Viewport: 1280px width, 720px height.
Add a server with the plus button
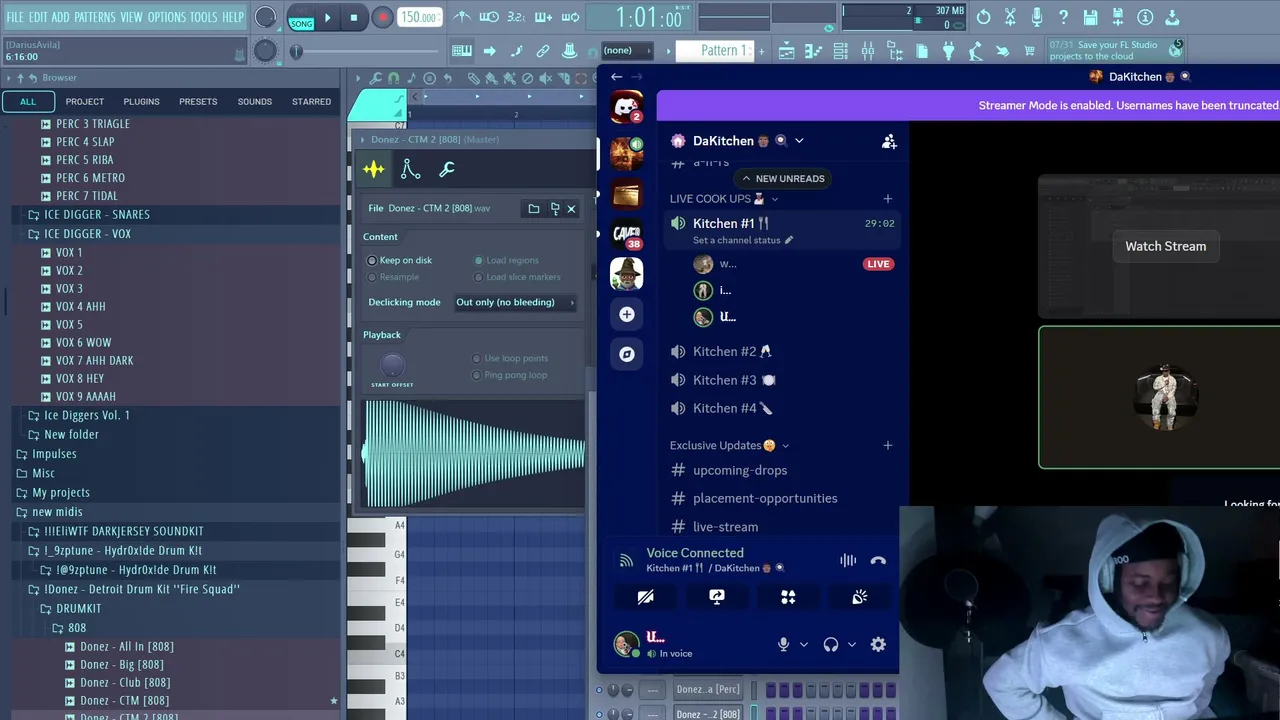click(627, 314)
